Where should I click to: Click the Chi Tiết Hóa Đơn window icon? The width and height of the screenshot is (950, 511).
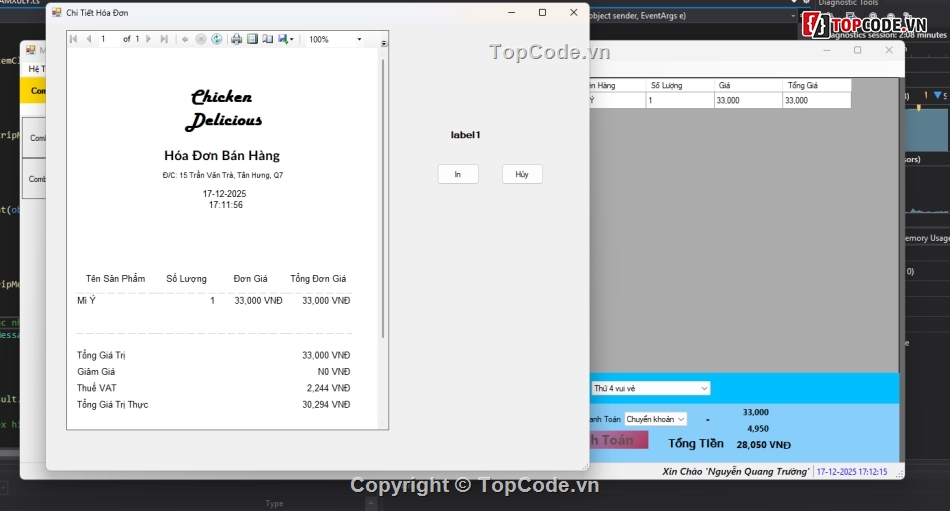56,12
